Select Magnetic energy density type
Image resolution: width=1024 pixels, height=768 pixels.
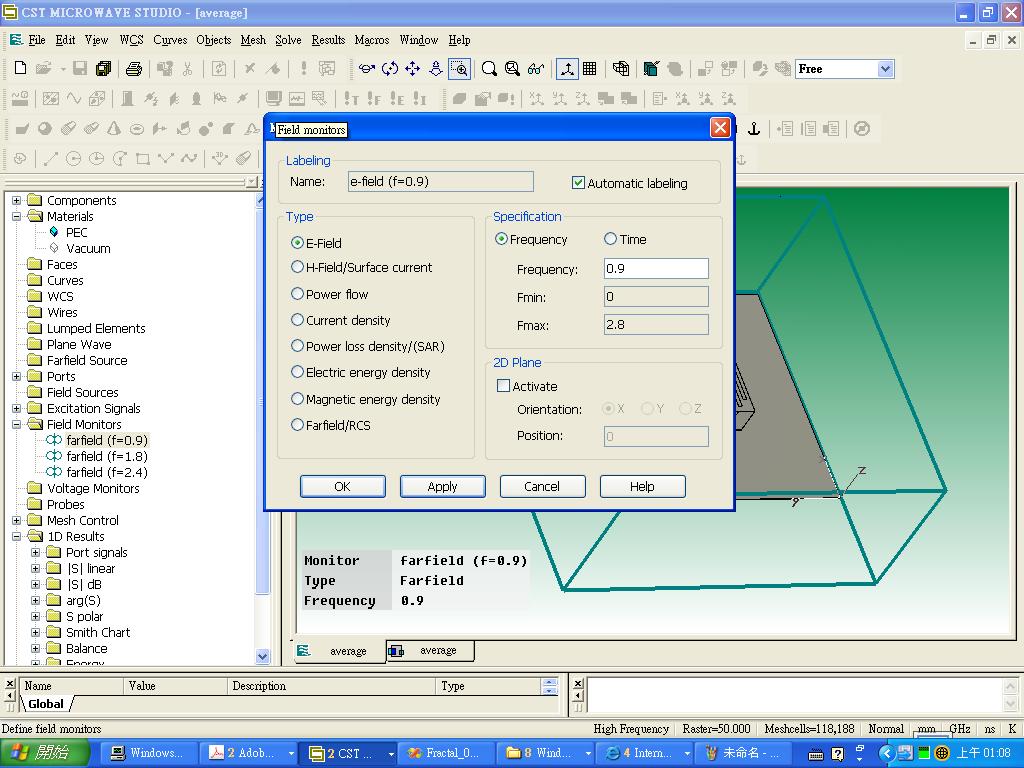(x=297, y=399)
